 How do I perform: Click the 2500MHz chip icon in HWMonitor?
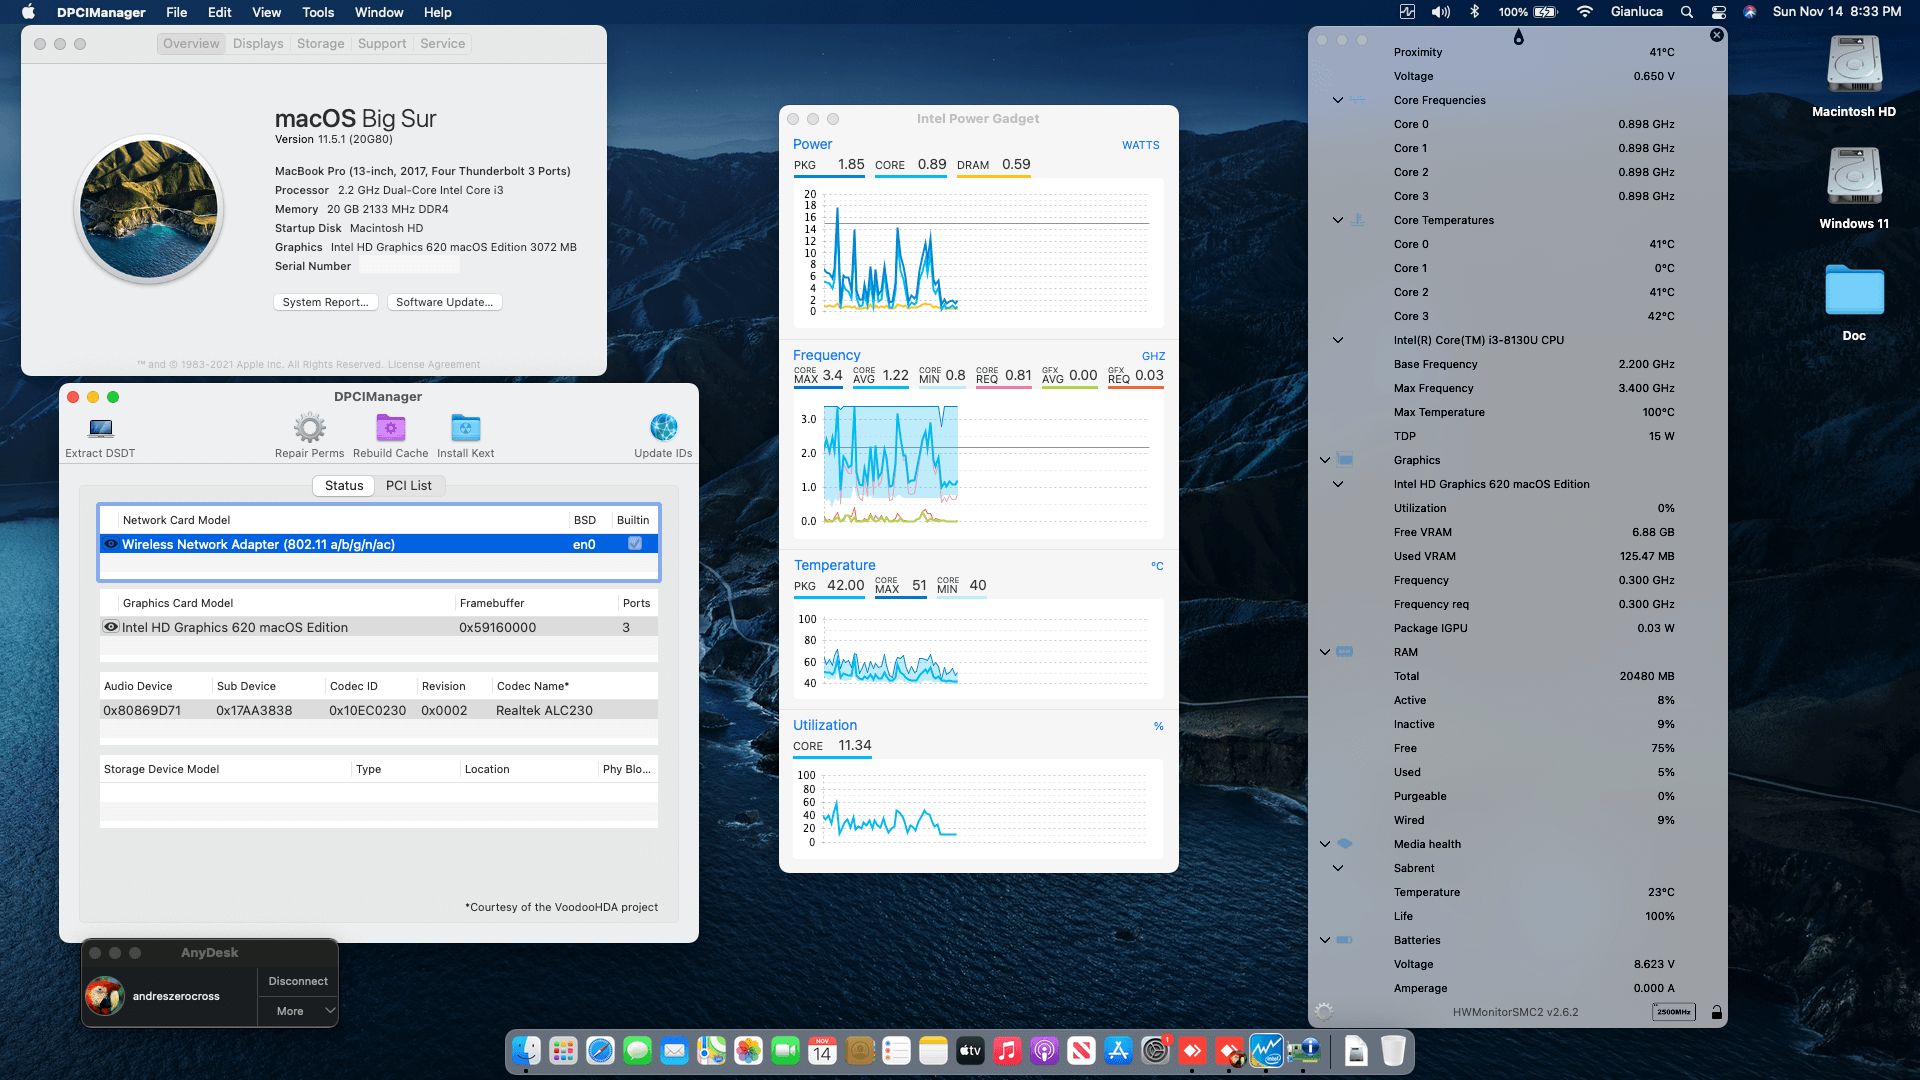point(1673,1012)
